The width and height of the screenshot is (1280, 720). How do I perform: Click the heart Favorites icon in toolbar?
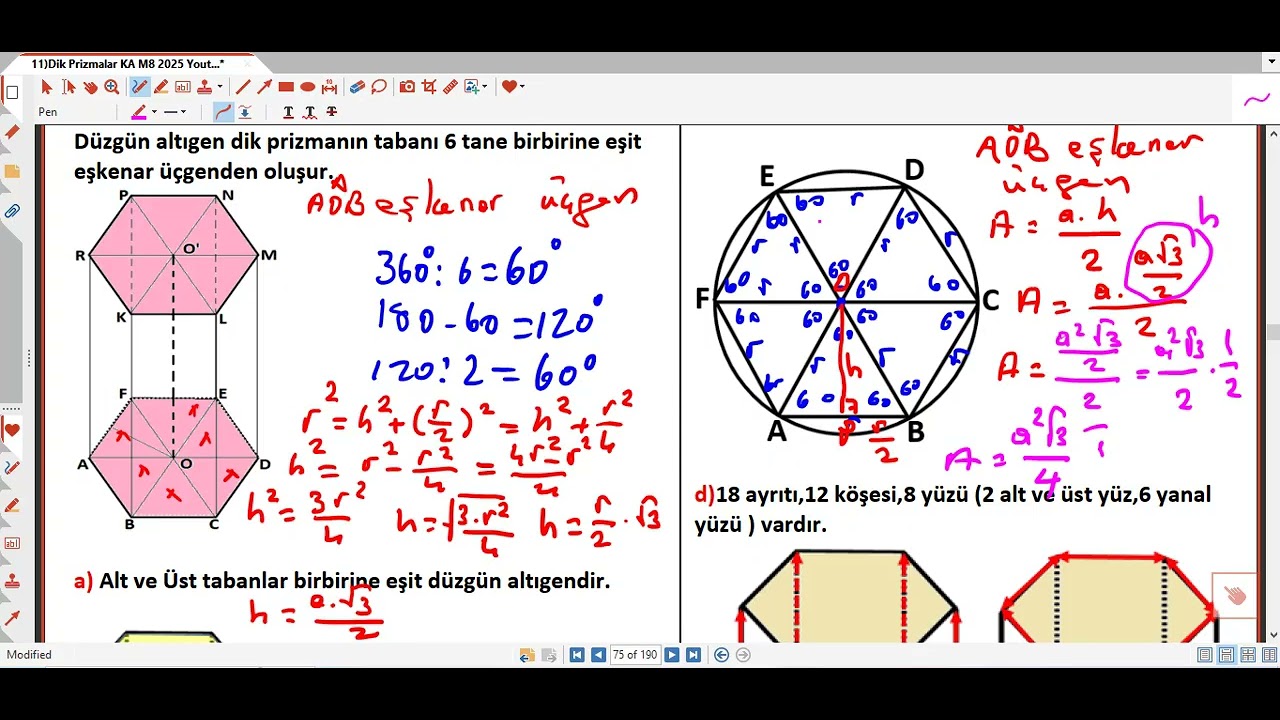[x=509, y=87]
